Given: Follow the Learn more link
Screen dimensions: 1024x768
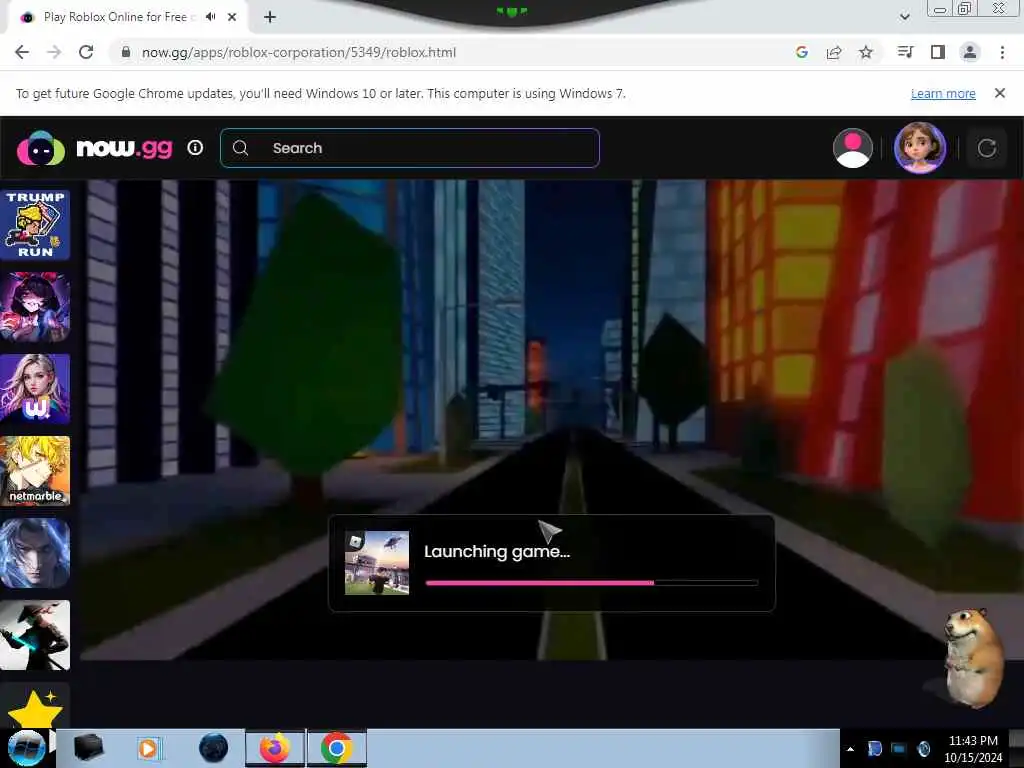Looking at the screenshot, I should (943, 93).
